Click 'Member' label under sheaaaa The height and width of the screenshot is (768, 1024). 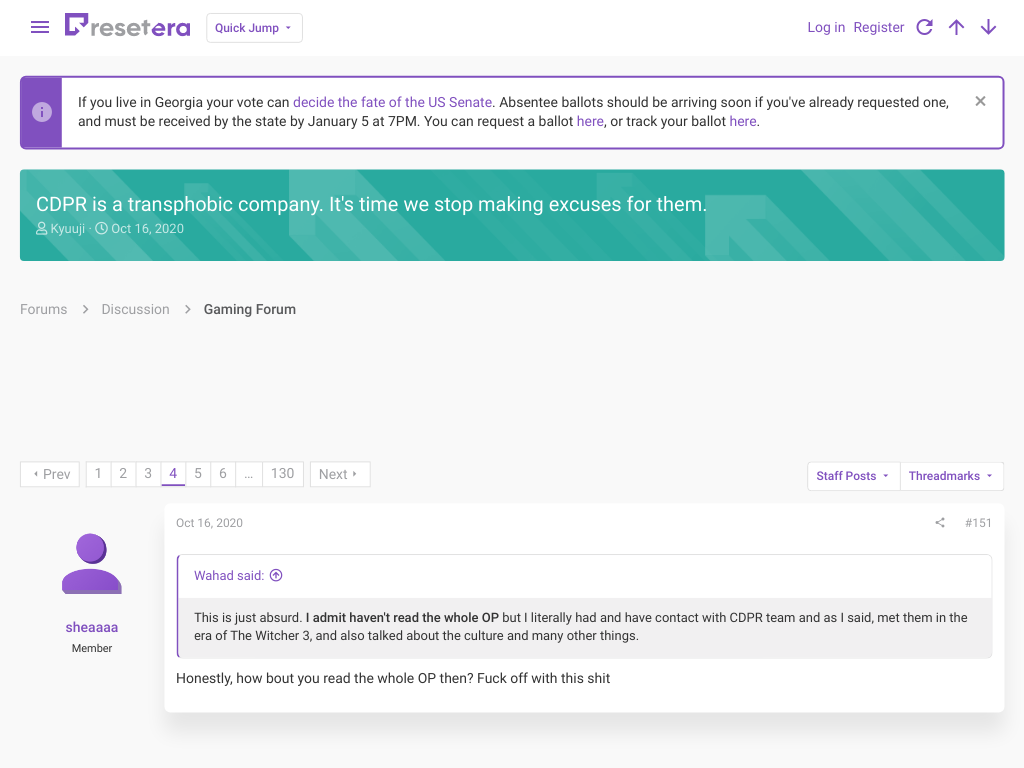click(x=91, y=648)
